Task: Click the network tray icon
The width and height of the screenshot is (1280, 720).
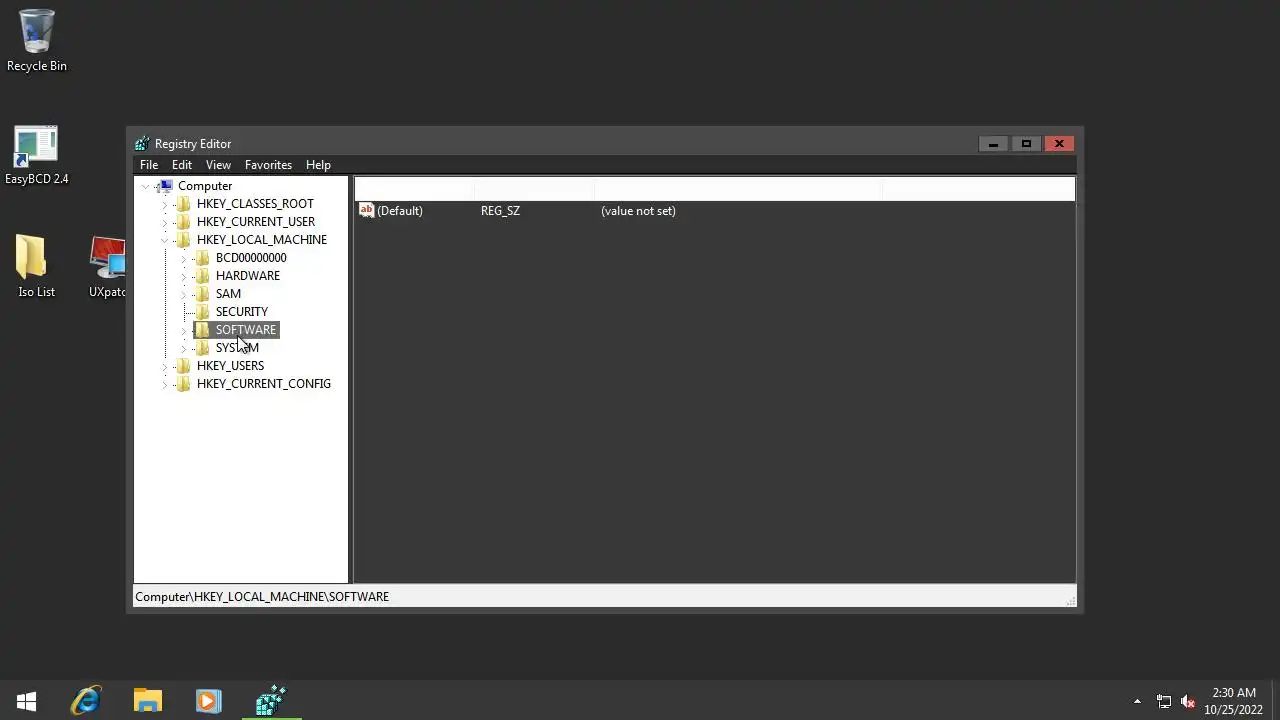Action: point(1164,702)
